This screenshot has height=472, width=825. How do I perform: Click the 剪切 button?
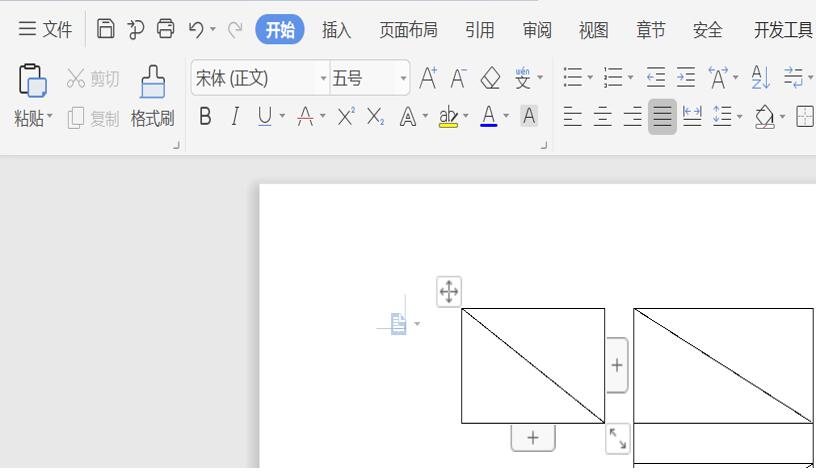(x=93, y=79)
